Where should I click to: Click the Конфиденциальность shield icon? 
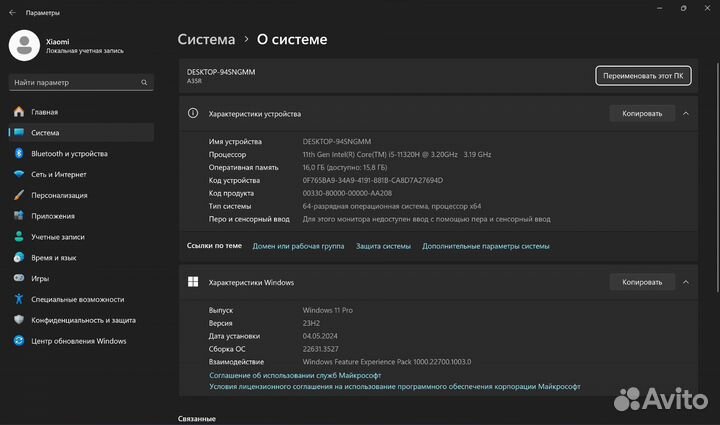point(19,319)
